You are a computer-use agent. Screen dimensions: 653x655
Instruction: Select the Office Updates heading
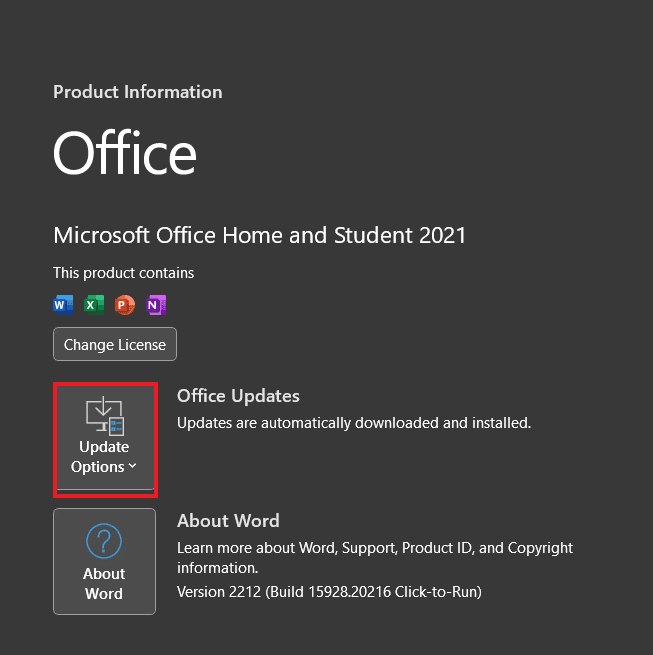pos(238,396)
